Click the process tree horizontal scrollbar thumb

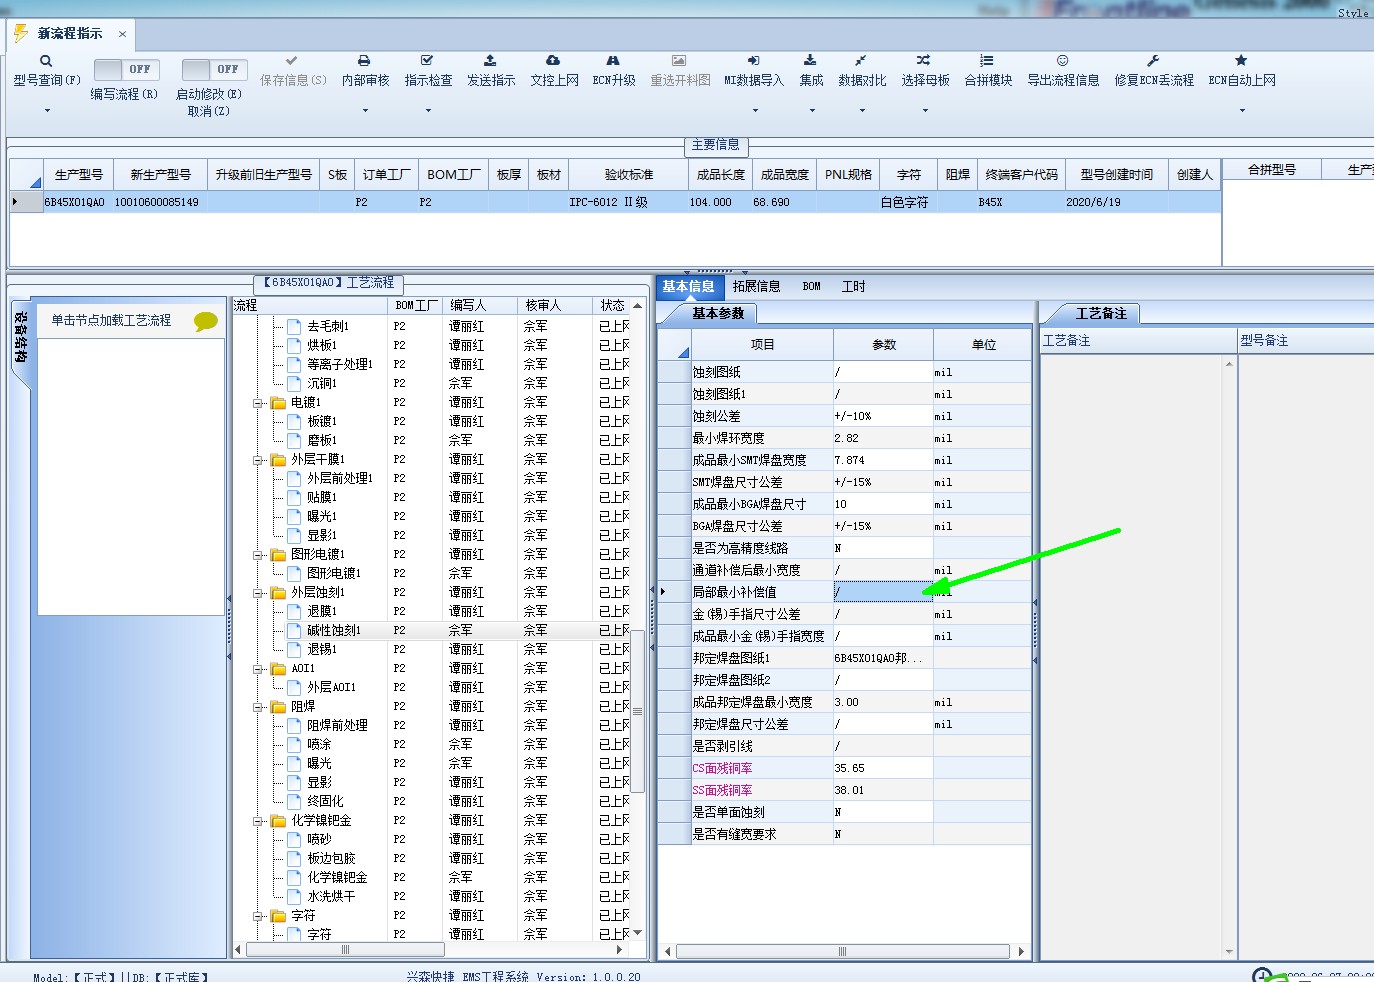pos(345,949)
